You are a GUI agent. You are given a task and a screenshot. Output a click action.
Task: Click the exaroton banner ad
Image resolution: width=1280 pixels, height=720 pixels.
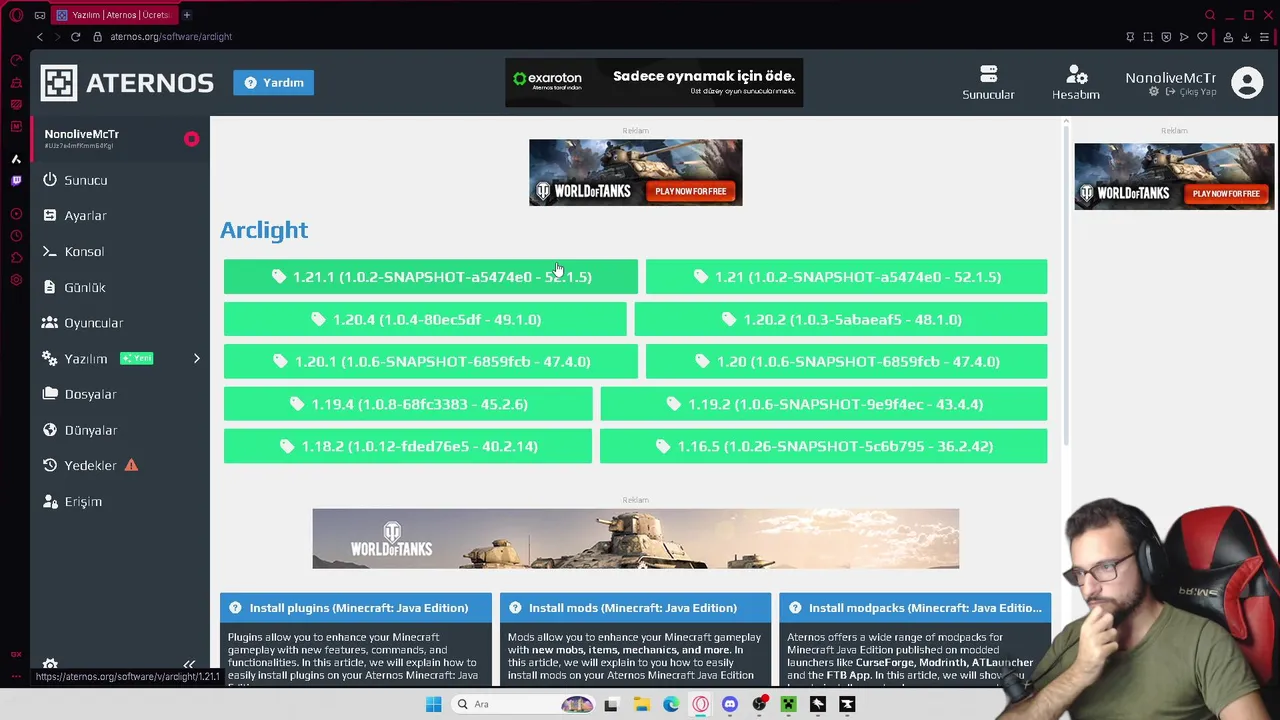click(654, 82)
